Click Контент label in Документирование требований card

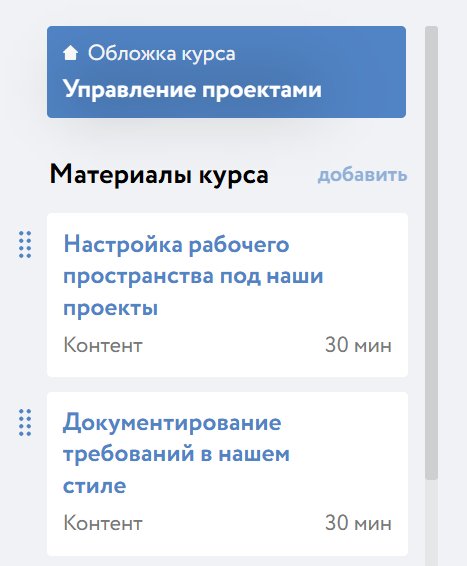[x=103, y=523]
